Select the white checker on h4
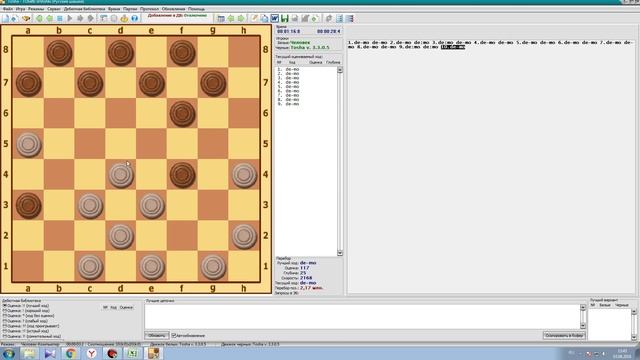This screenshot has height=360, width=640. pyautogui.click(x=244, y=175)
